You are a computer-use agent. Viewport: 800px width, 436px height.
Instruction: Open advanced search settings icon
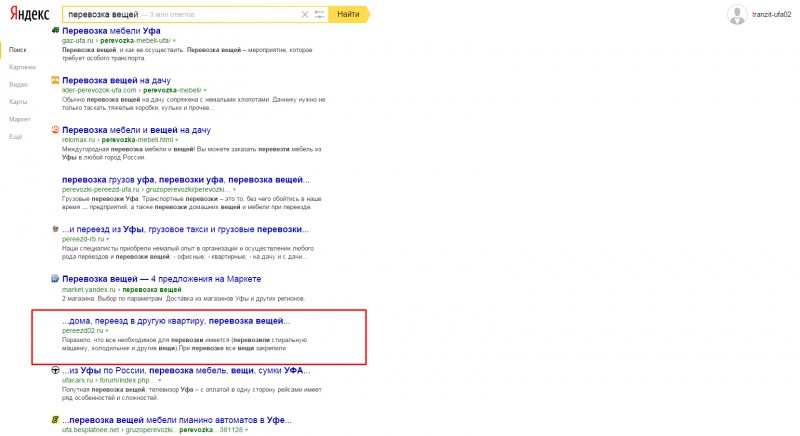point(319,14)
